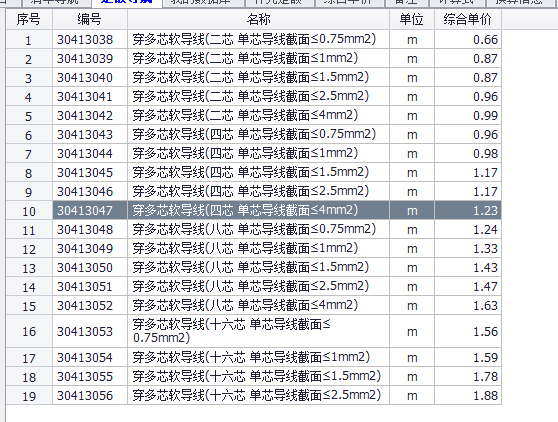Click name 穿多芯软导线(二芯 ≤1.5mm2)
Viewport: 558px width, 422px height.
pyautogui.click(x=258, y=78)
